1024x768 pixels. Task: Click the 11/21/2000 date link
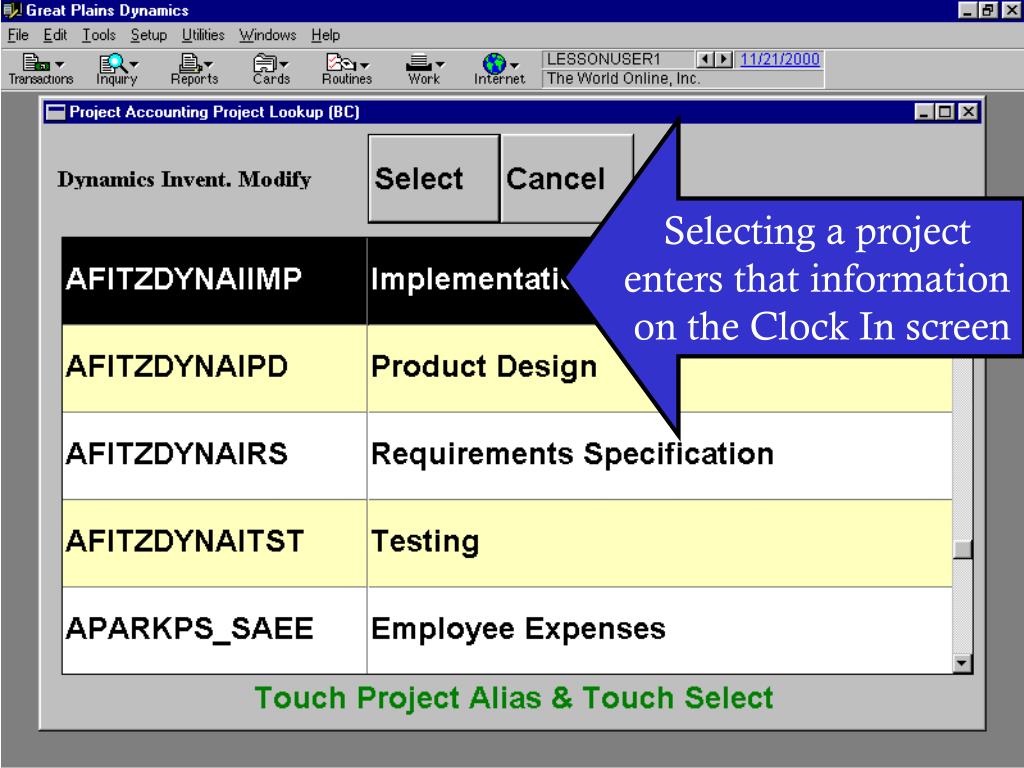(x=780, y=59)
